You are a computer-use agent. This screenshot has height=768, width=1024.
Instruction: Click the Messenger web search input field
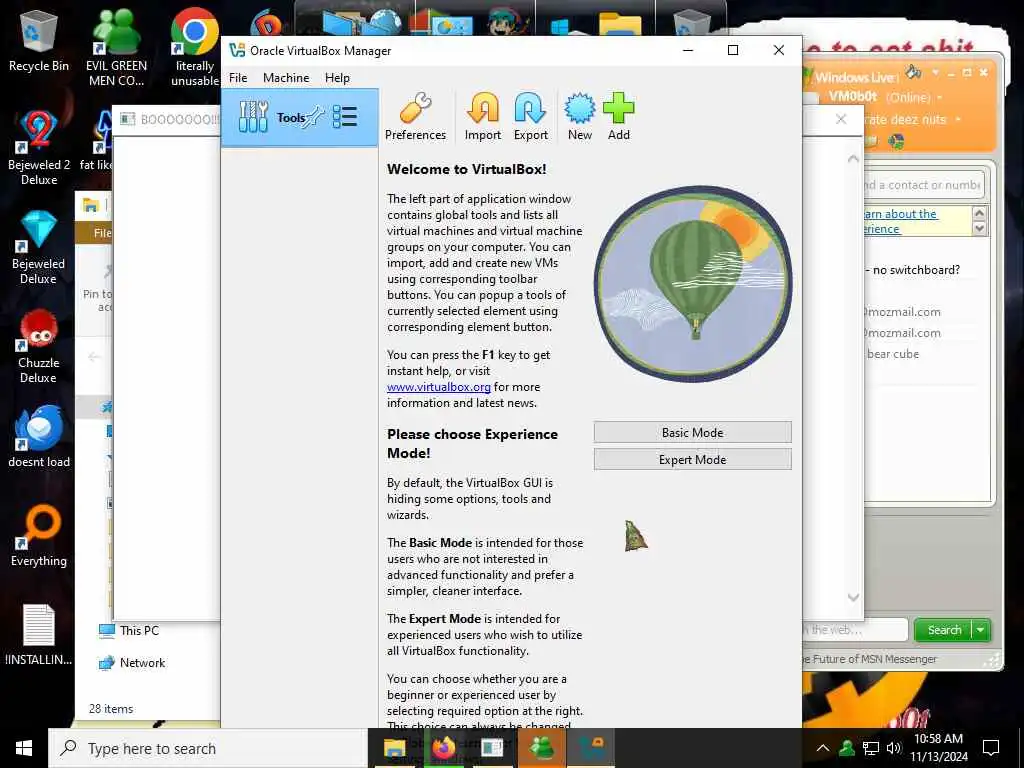tap(856, 630)
